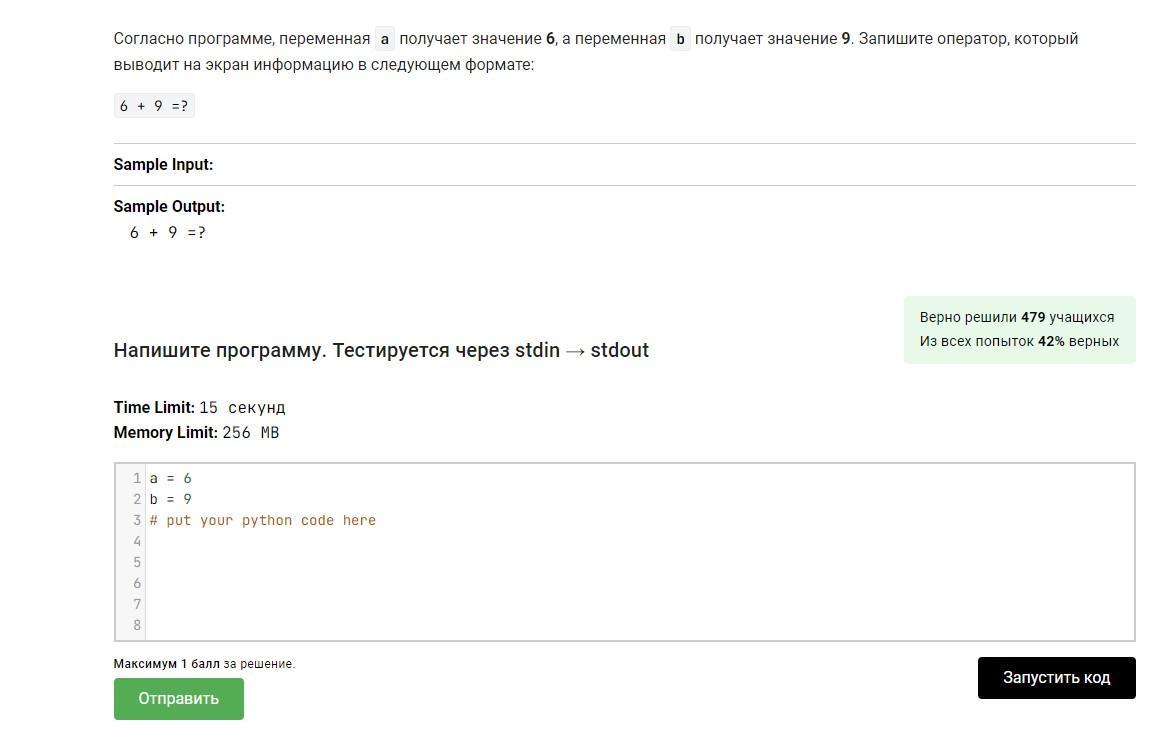Screen dimensions: 1159x754
Task: Click the Time Limit 15 секунд text
Action: [x=200, y=407]
